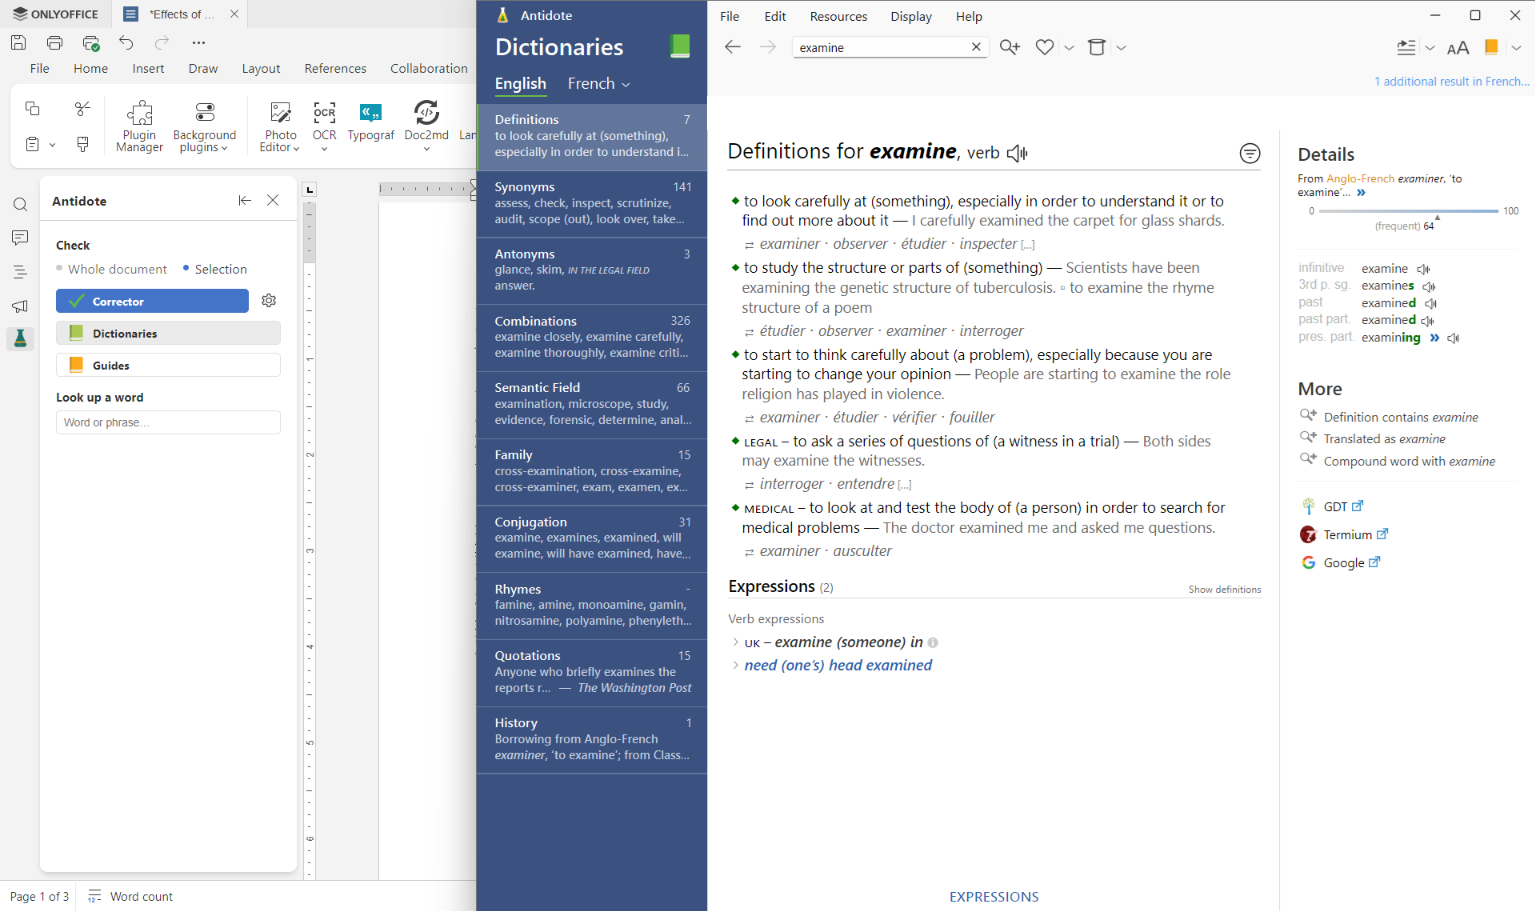The height and width of the screenshot is (911, 1535).
Task: Search definitions containing examine
Action: pos(1389,417)
